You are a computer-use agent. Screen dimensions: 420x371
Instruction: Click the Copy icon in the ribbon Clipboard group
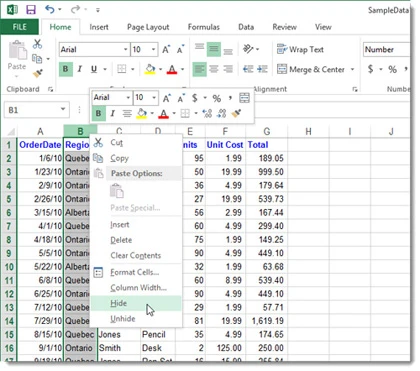click(x=37, y=59)
